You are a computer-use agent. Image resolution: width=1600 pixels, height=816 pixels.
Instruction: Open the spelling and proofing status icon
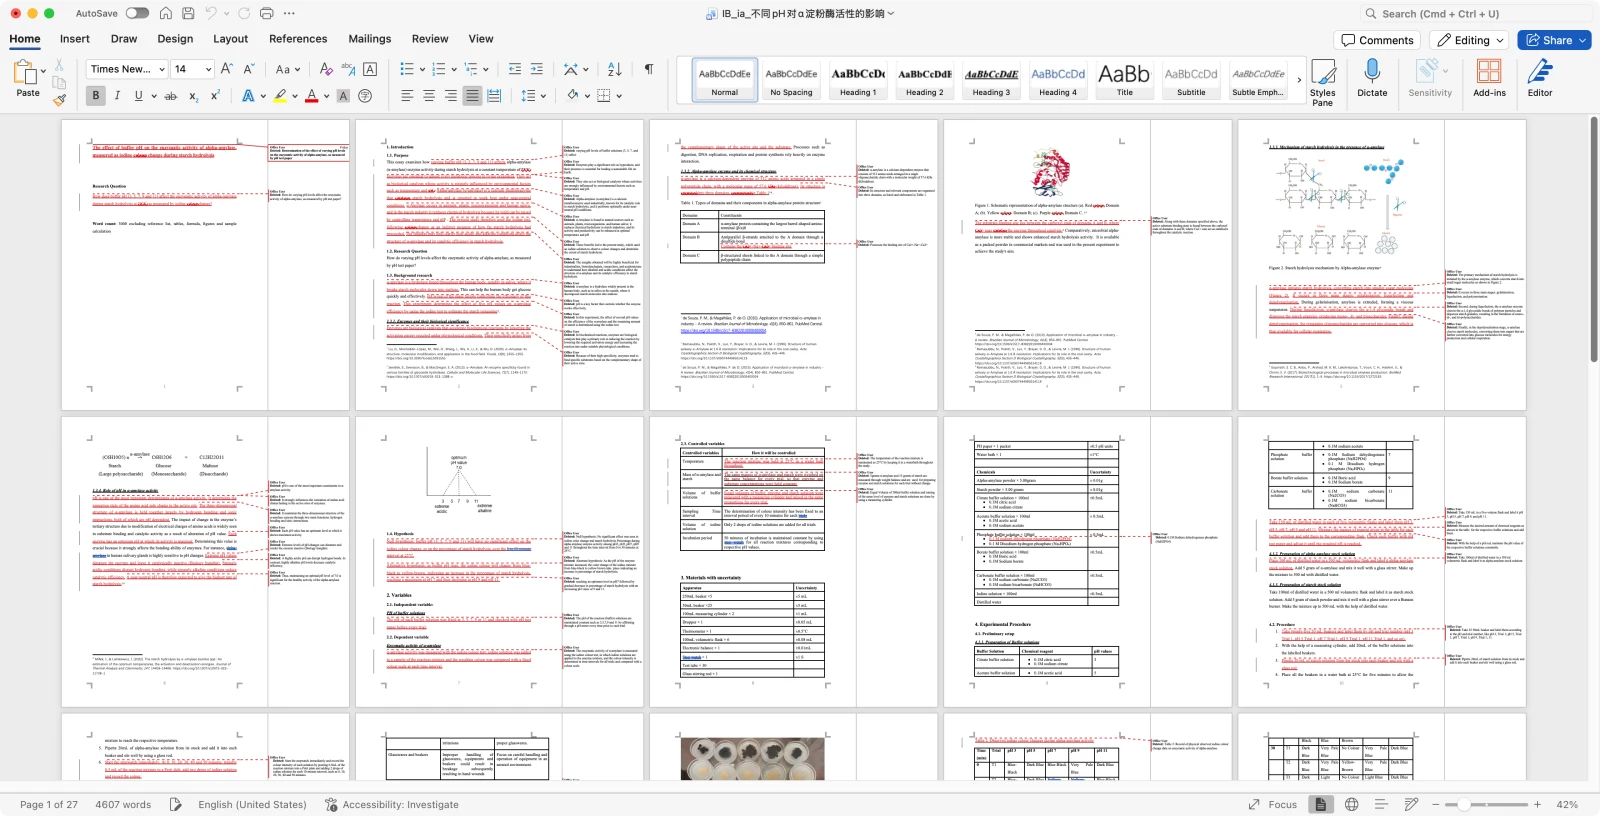click(x=176, y=804)
